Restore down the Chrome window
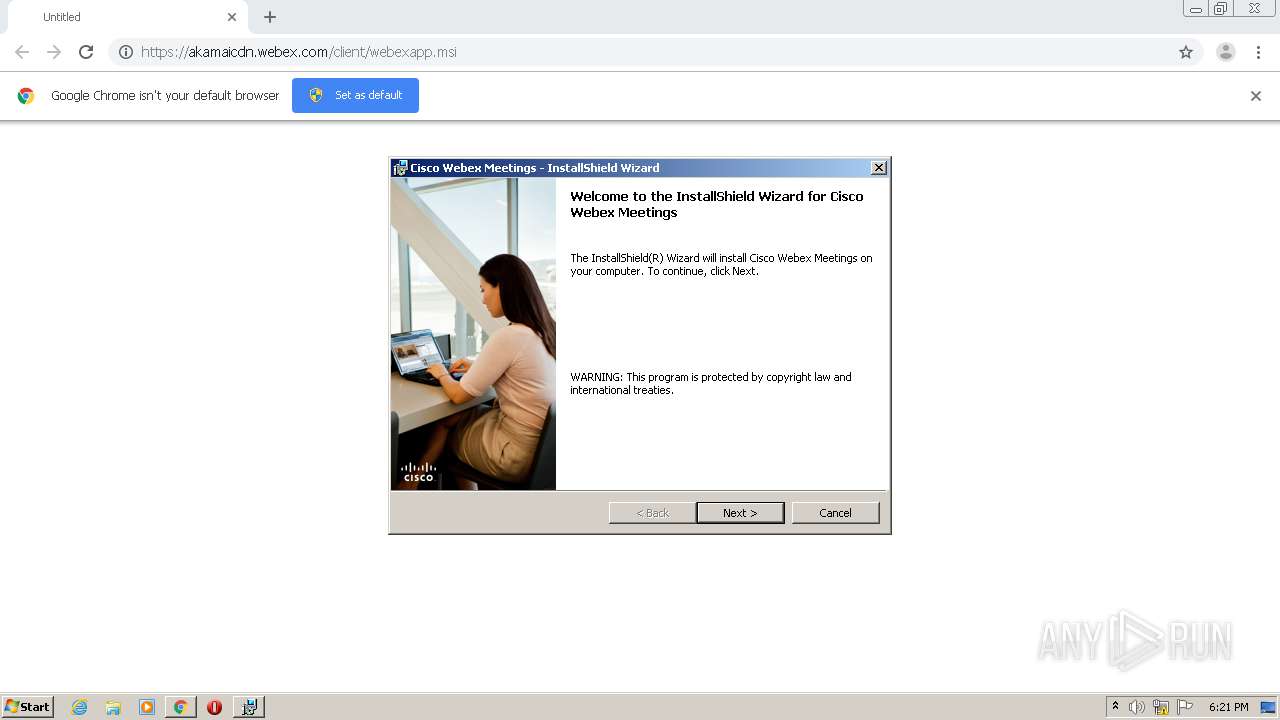Image resolution: width=1280 pixels, height=720 pixels. [1221, 9]
